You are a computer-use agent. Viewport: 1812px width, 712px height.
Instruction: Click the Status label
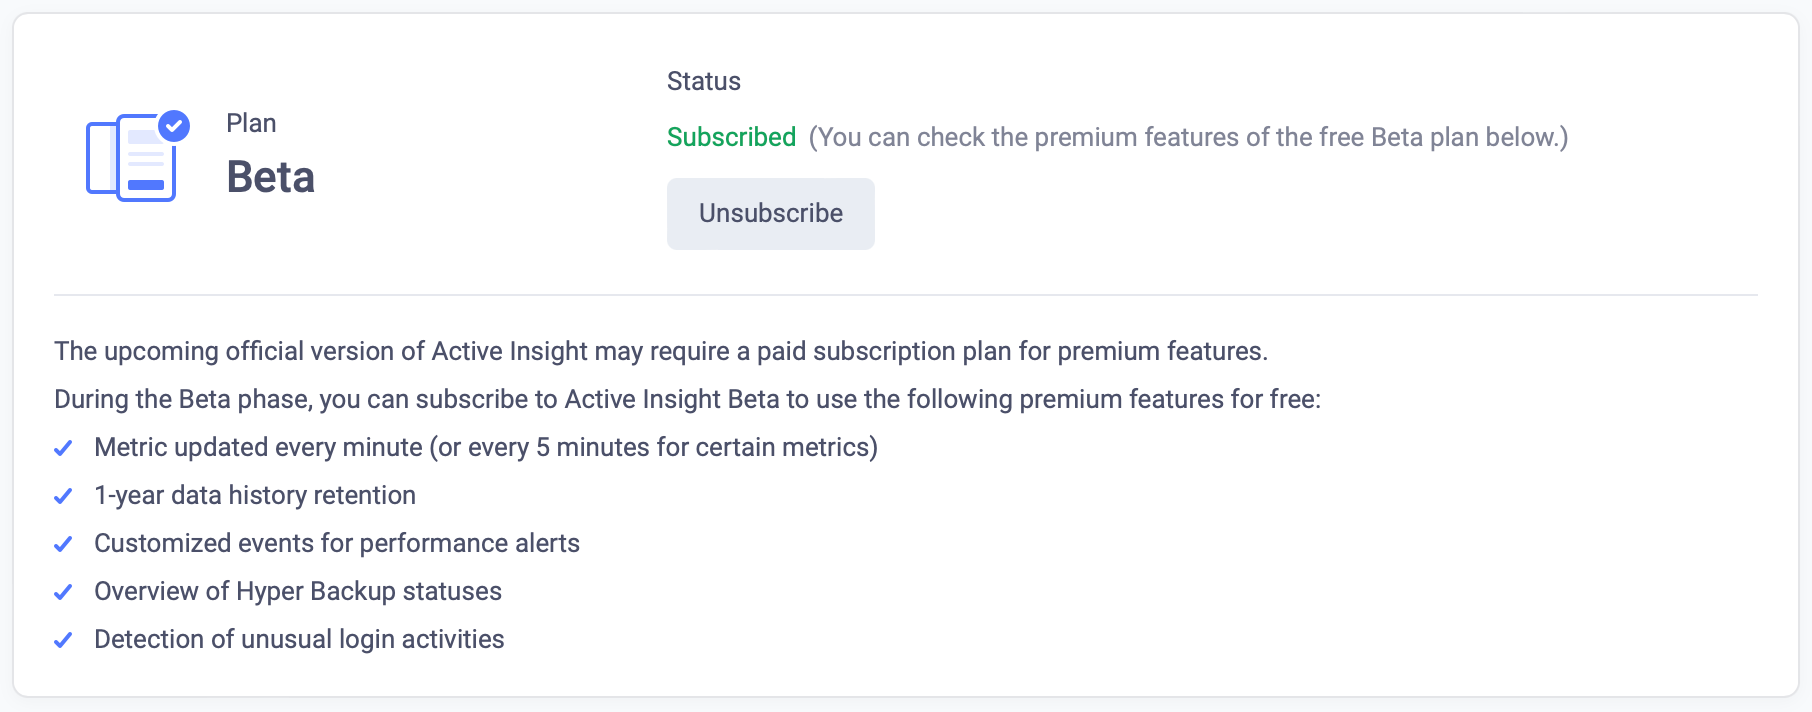pos(704,81)
